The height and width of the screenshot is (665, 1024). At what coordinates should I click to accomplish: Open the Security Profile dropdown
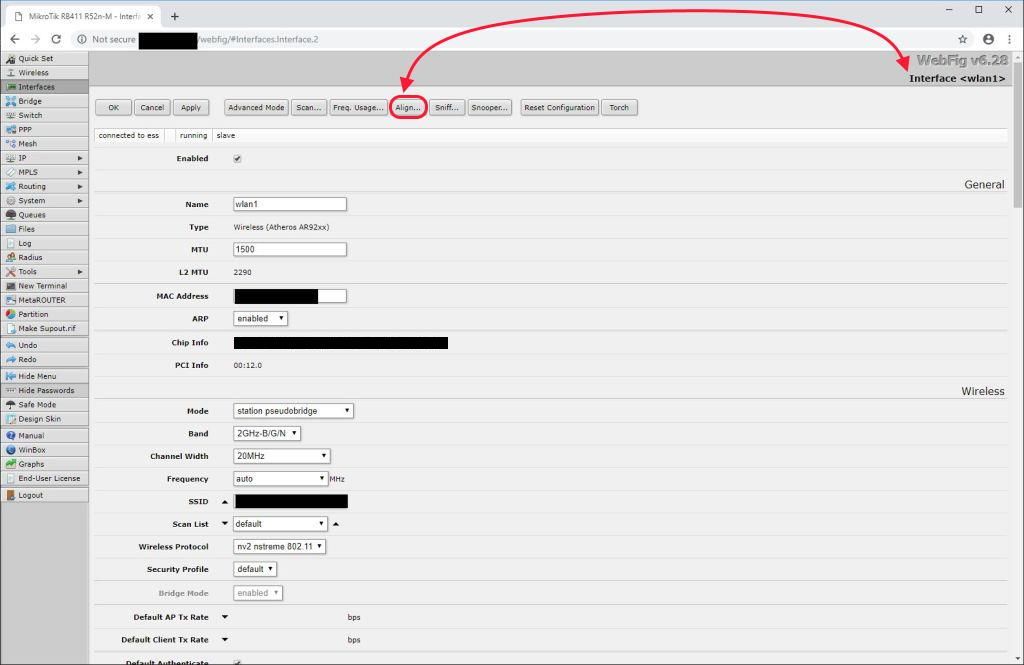tap(255, 570)
